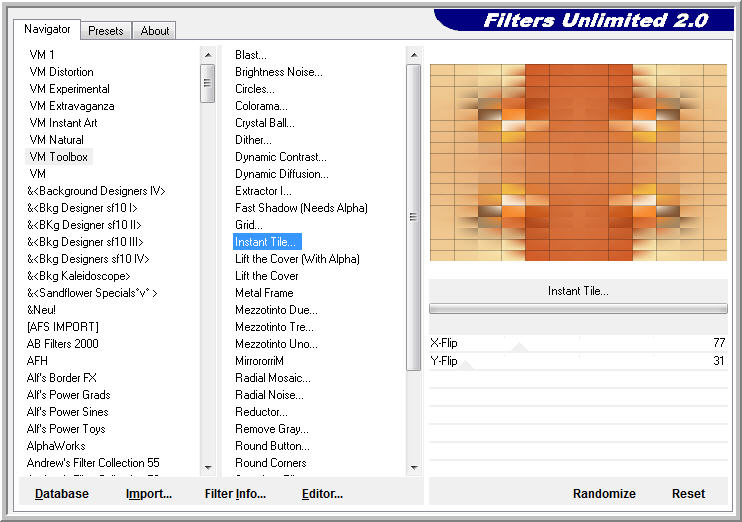This screenshot has width=742, height=522.
Task: Click the Database button
Action: pos(62,494)
